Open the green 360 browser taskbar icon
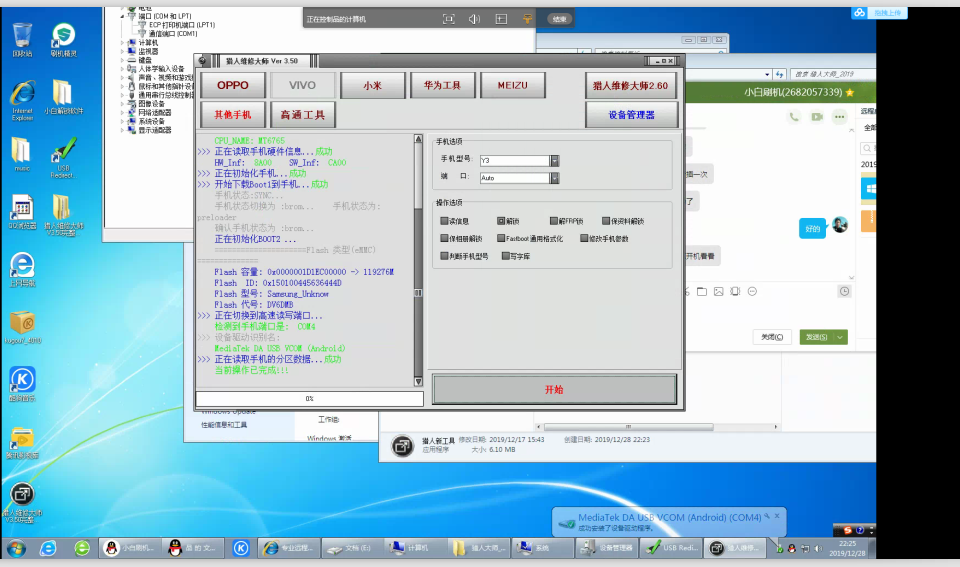 click(x=82, y=548)
